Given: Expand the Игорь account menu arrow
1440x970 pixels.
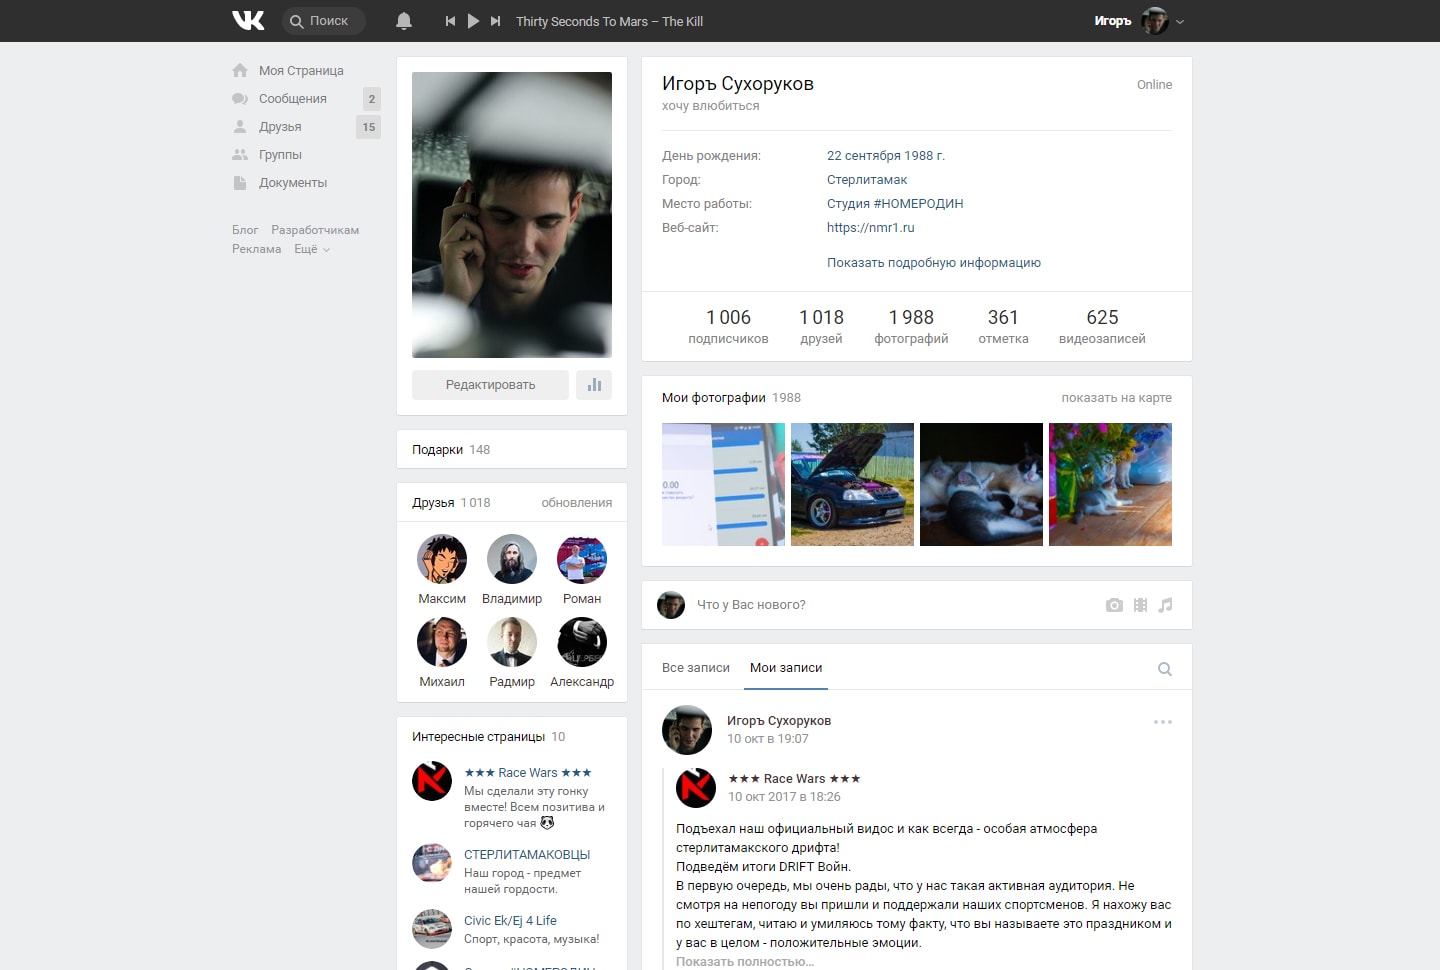Looking at the screenshot, I should point(1180,21).
